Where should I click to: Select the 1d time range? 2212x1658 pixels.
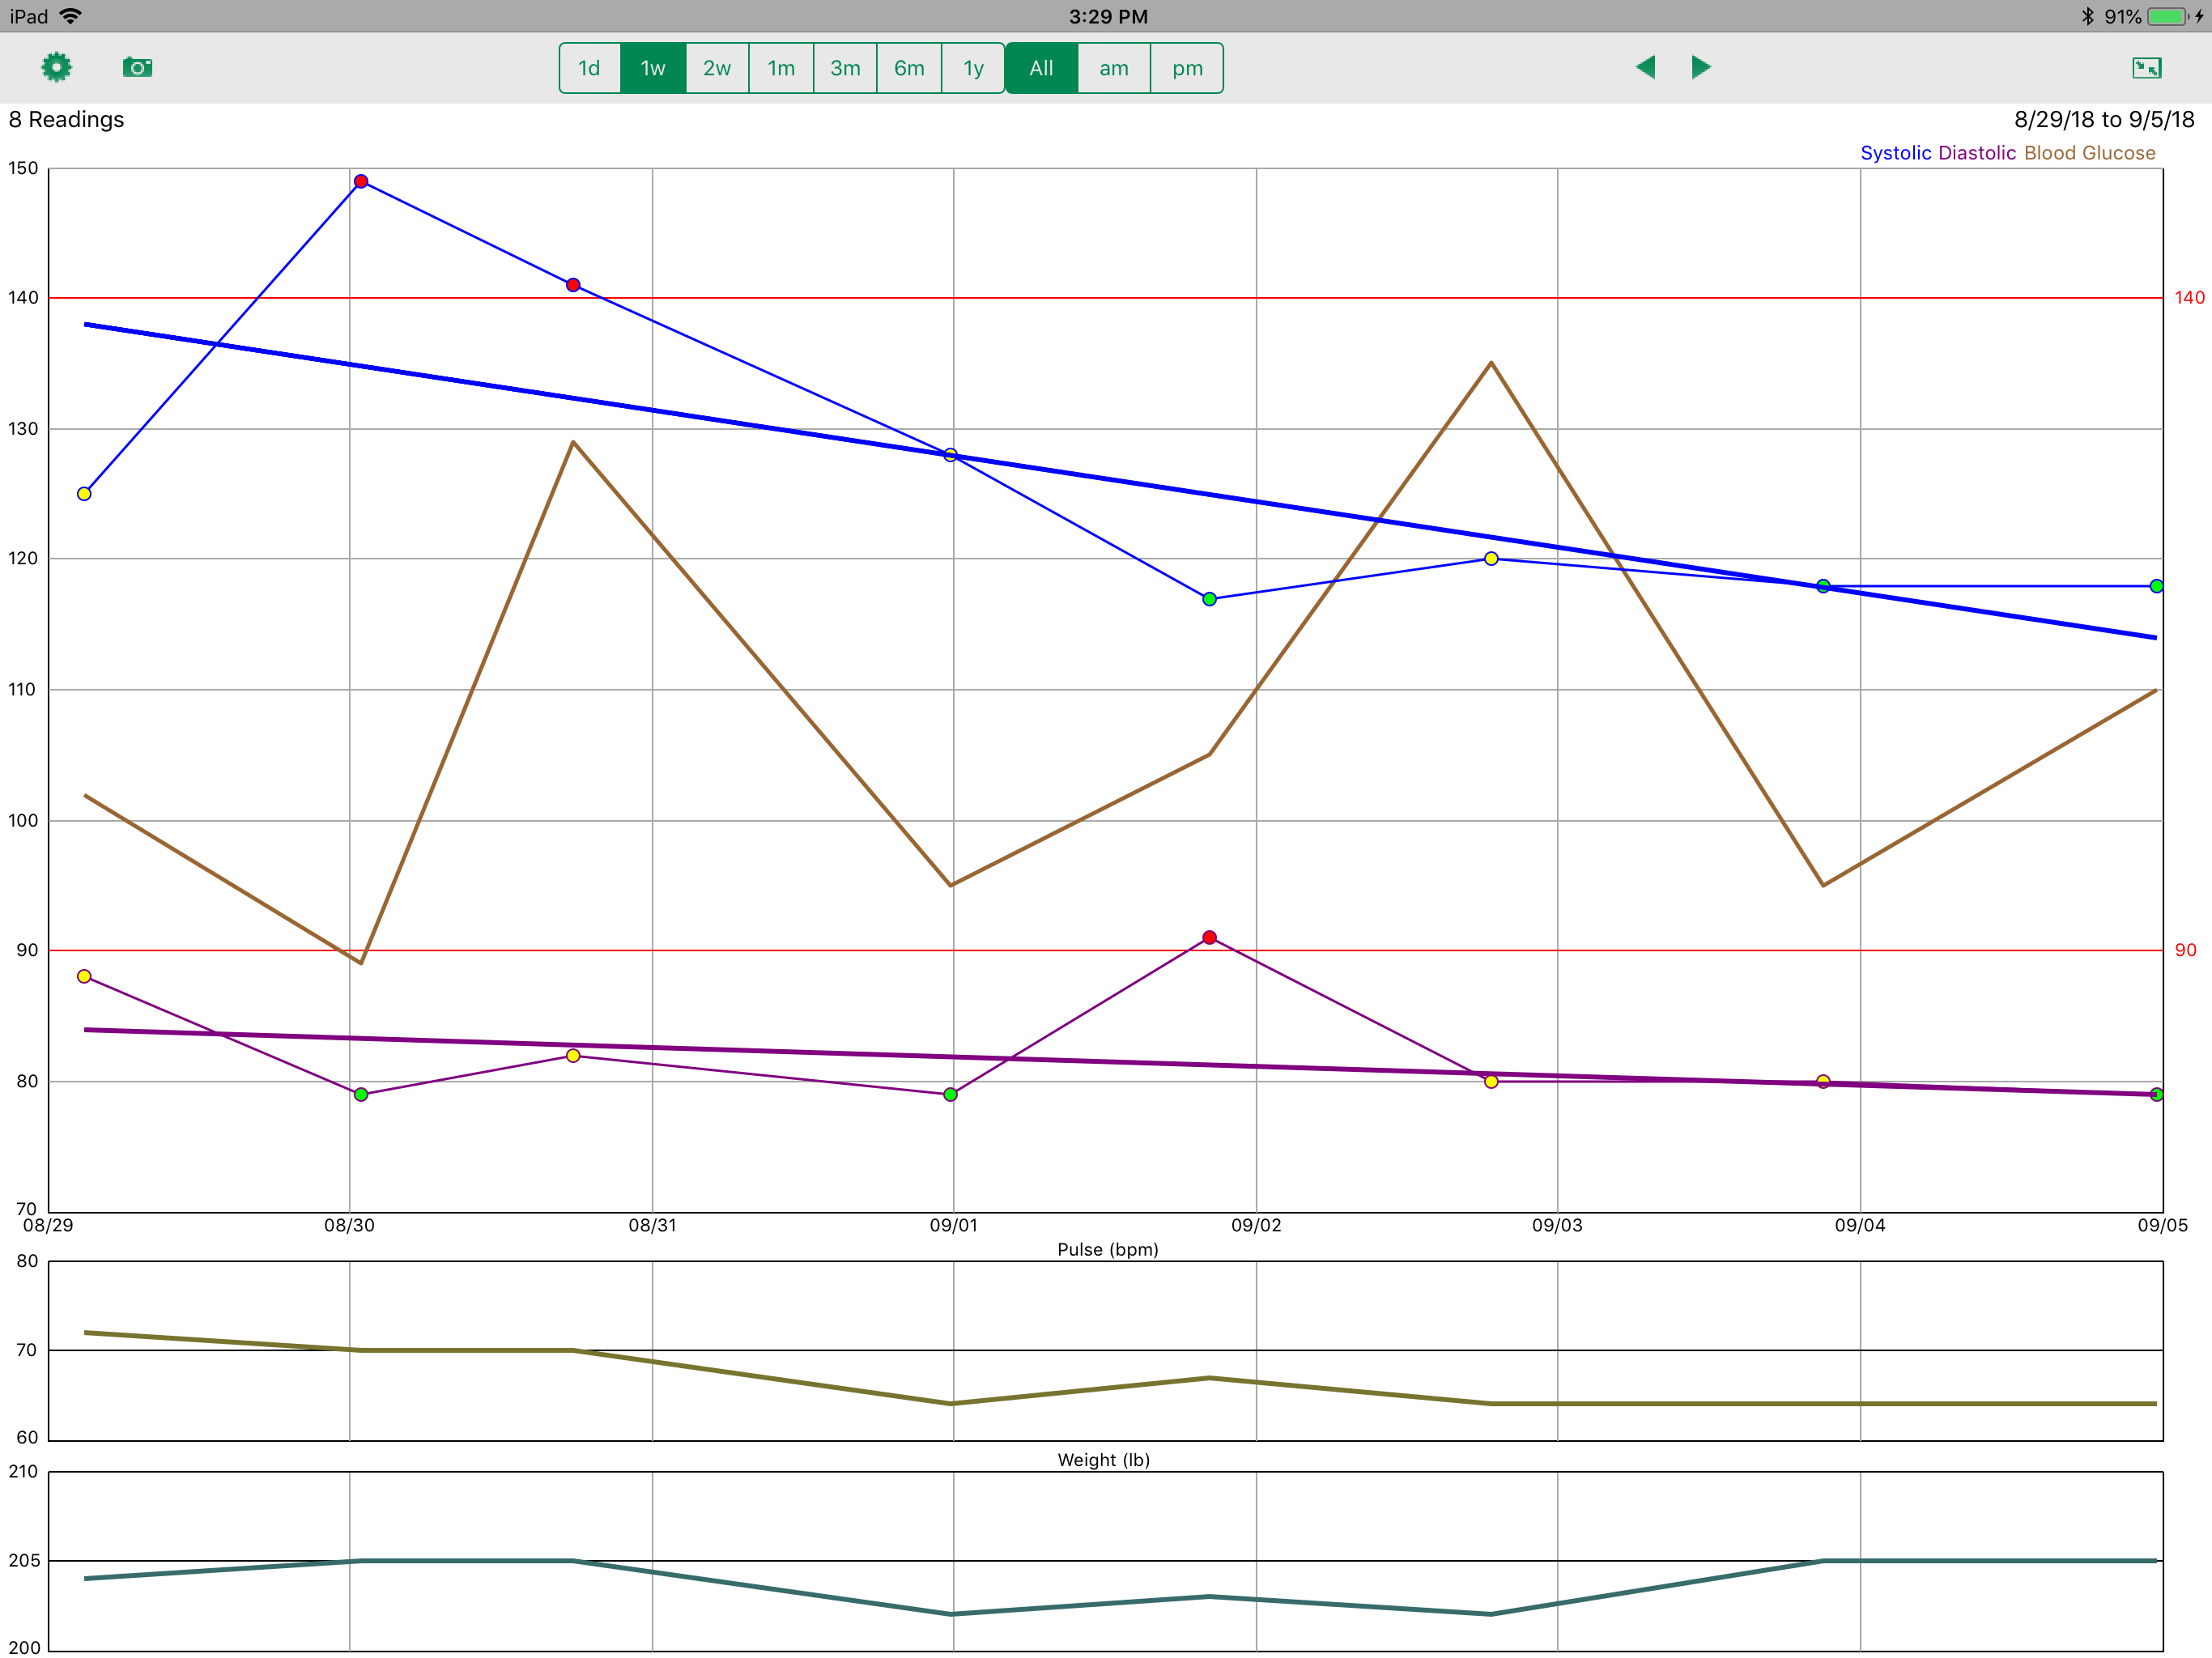[589, 68]
